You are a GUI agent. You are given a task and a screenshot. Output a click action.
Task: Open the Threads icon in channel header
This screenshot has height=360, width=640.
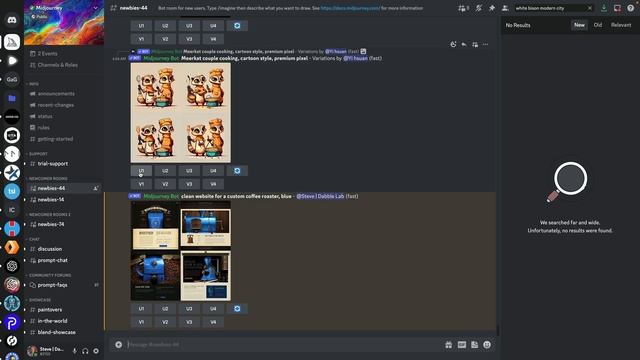[462, 8]
